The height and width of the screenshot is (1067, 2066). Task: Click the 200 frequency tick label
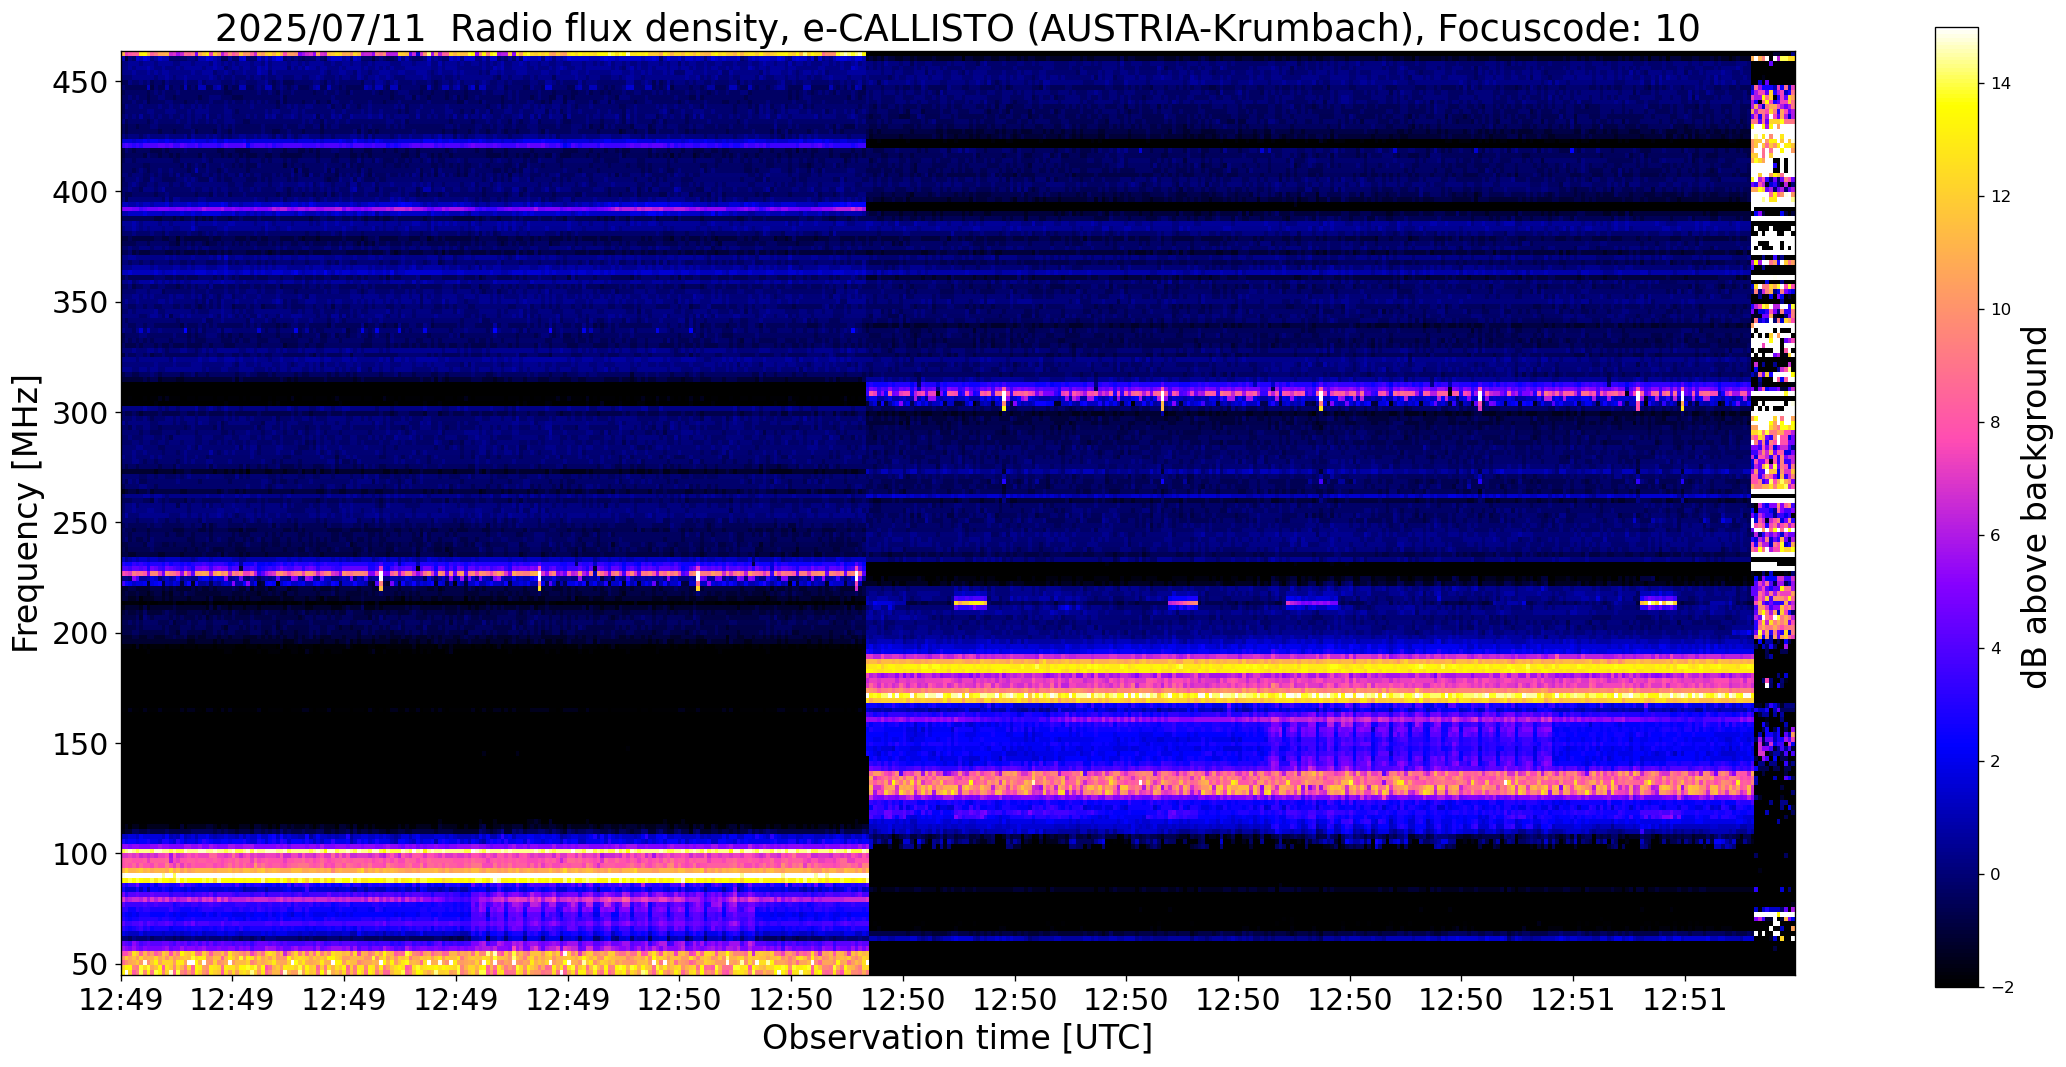coord(83,633)
